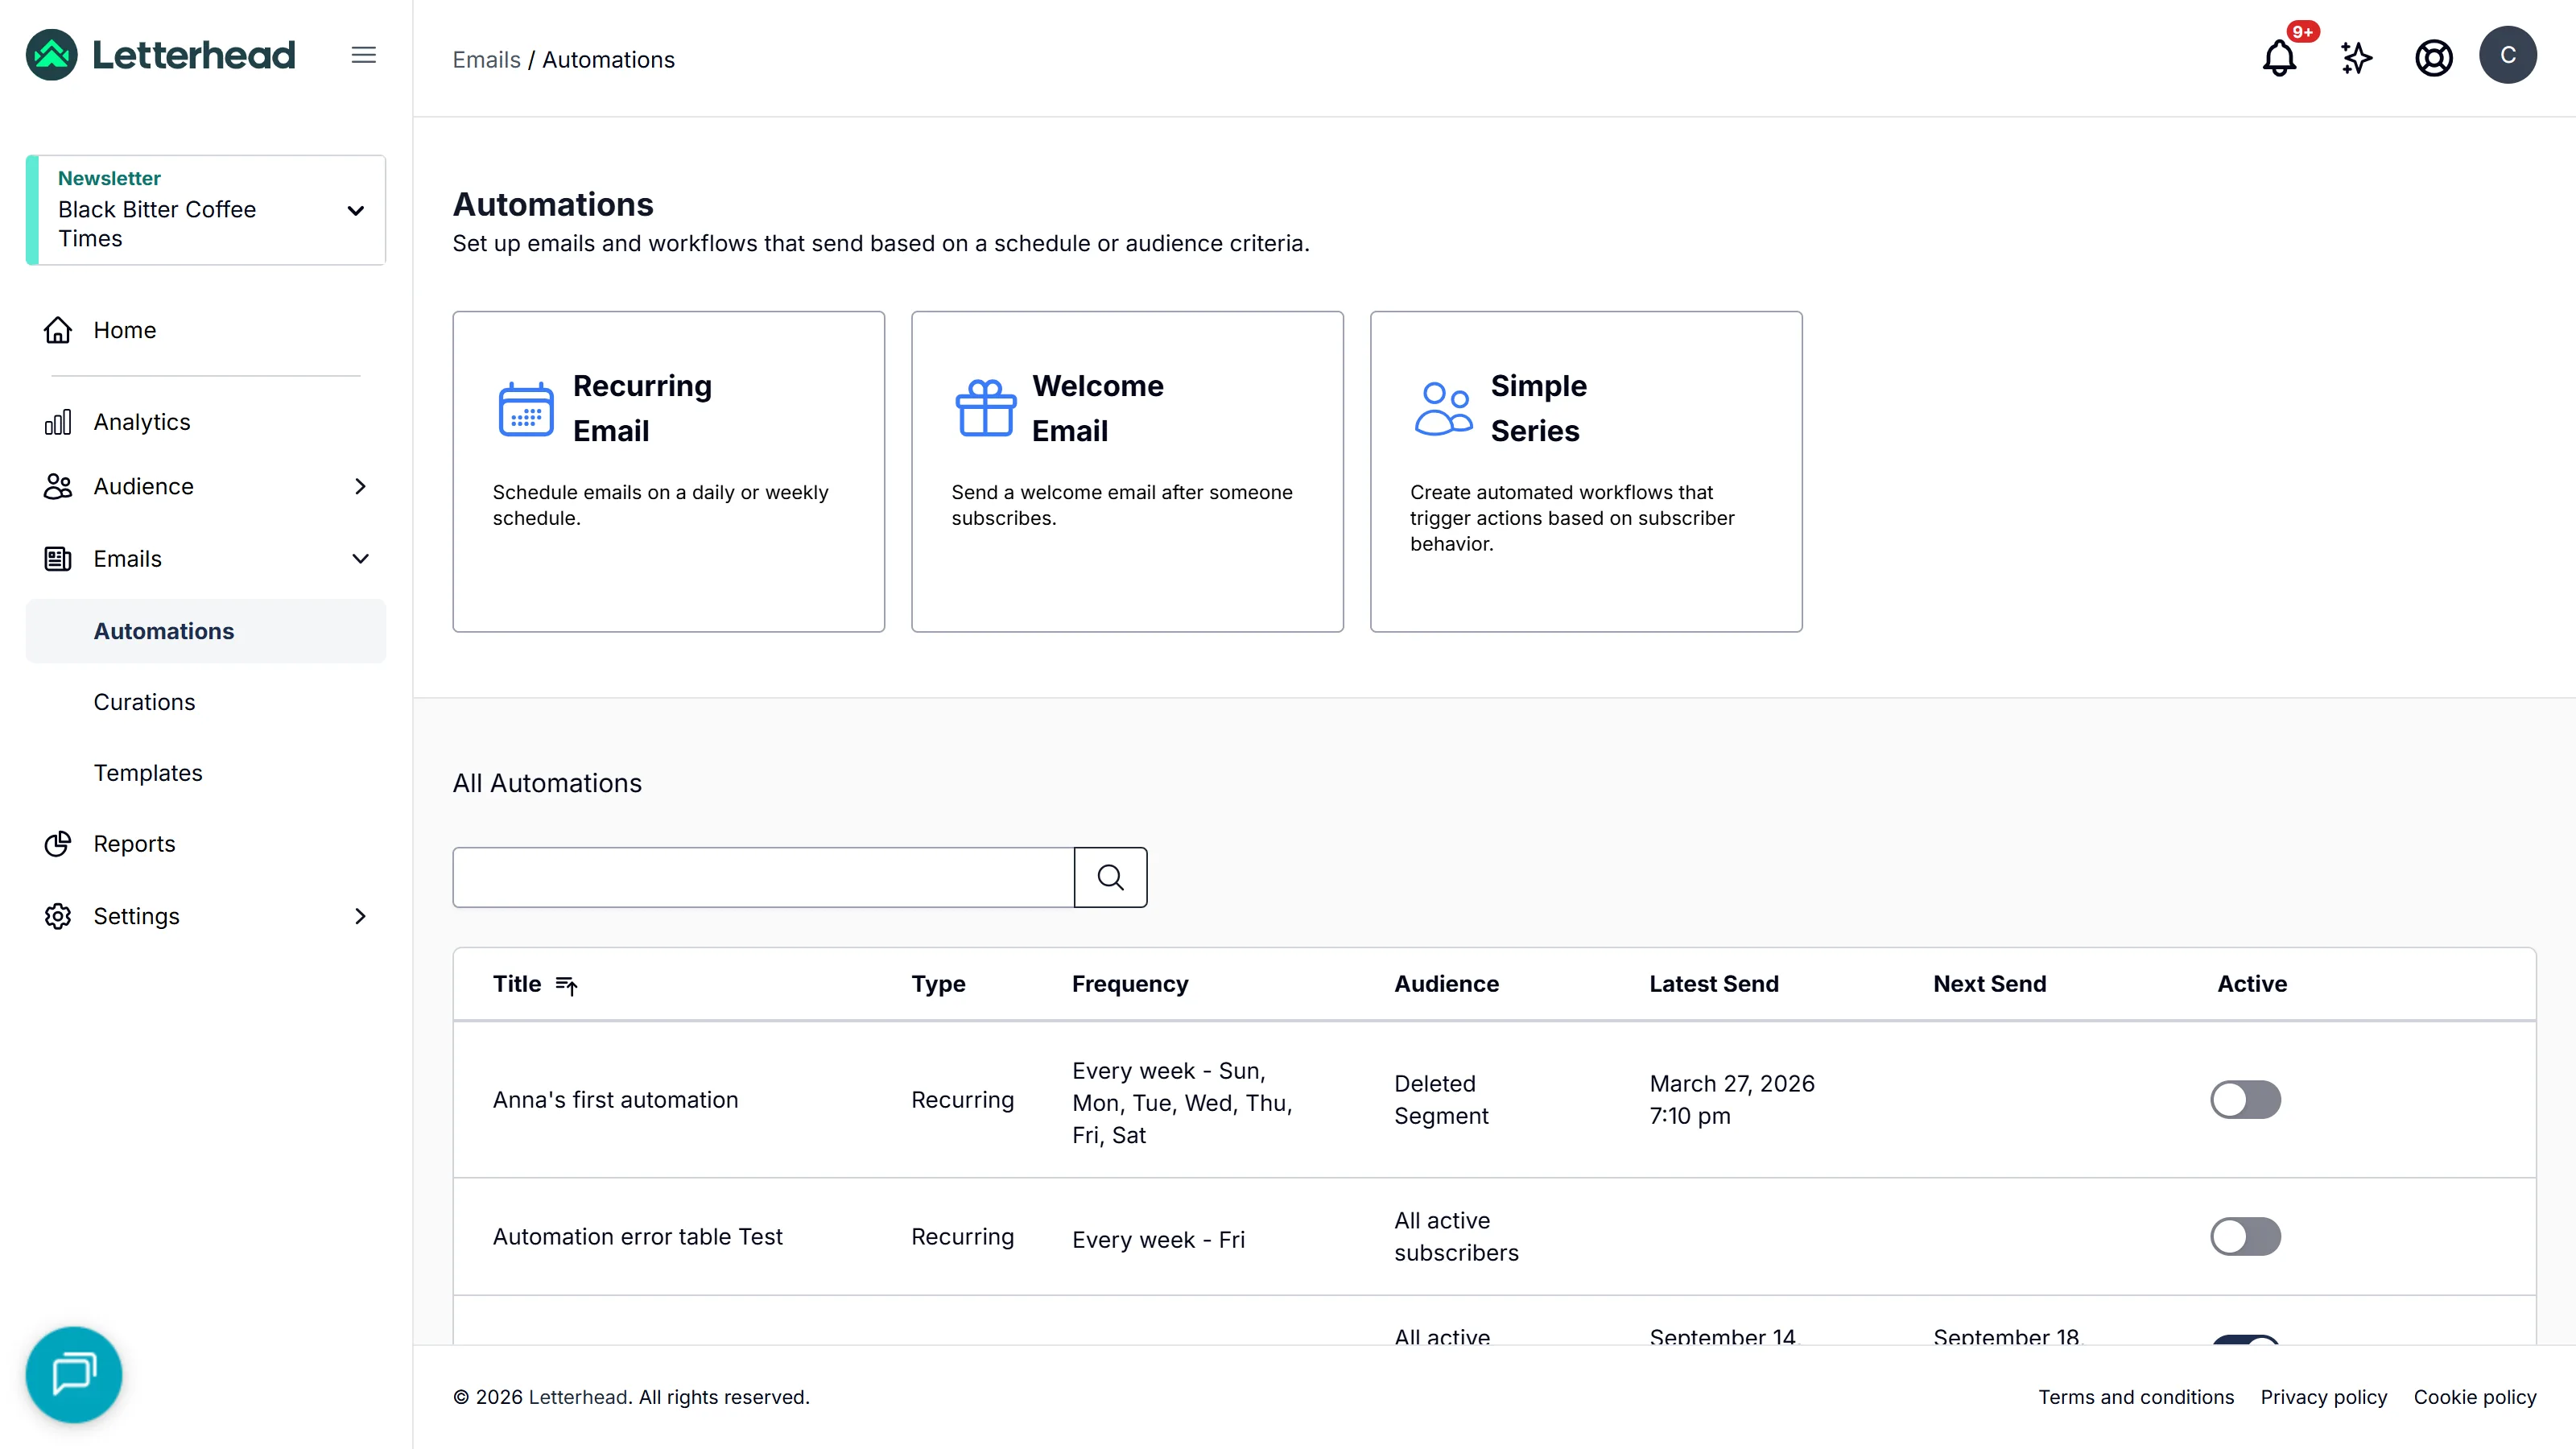Viewport: 2576px width, 1449px height.
Task: Open the AI sparkle icon
Action: pyautogui.click(x=2356, y=57)
